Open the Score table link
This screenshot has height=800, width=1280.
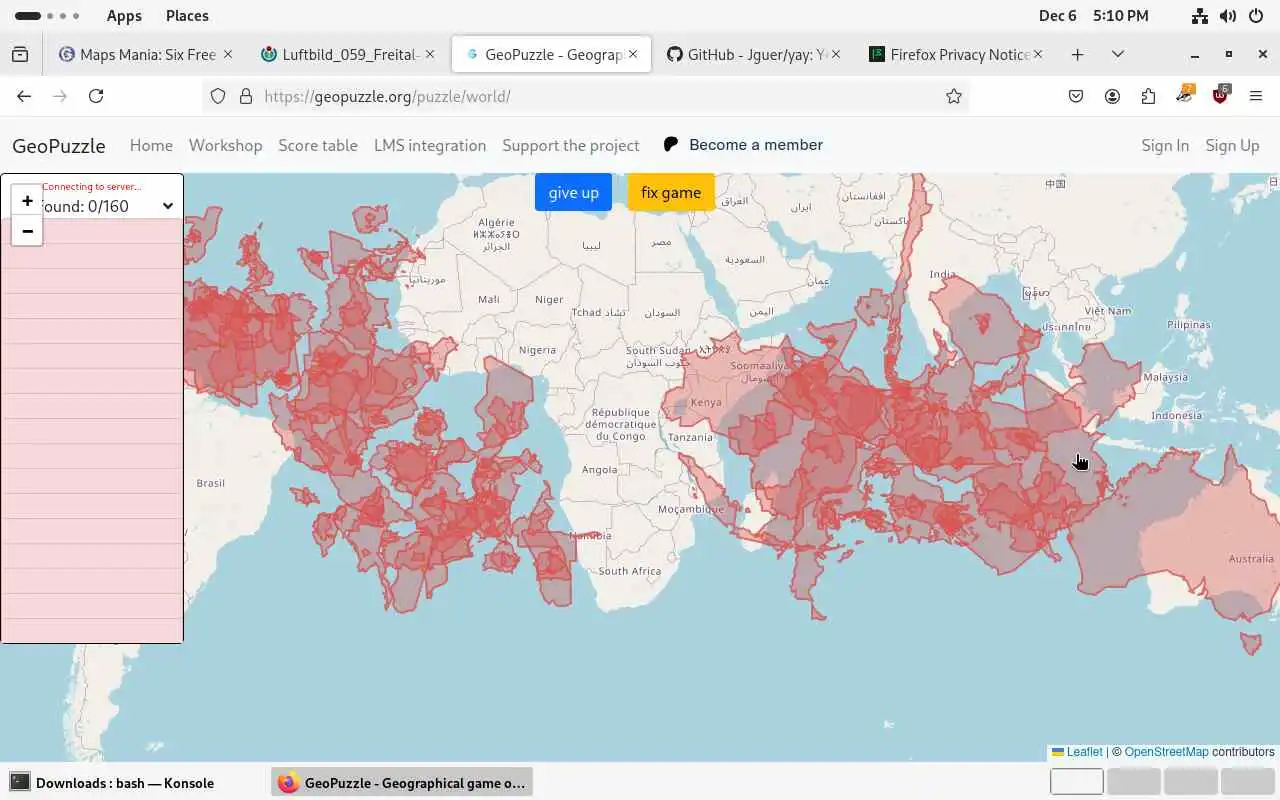click(318, 145)
